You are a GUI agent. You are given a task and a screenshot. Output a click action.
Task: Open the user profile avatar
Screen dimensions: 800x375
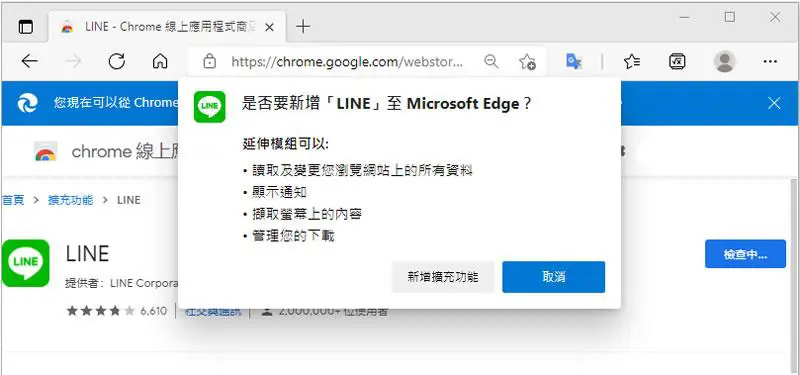click(724, 62)
